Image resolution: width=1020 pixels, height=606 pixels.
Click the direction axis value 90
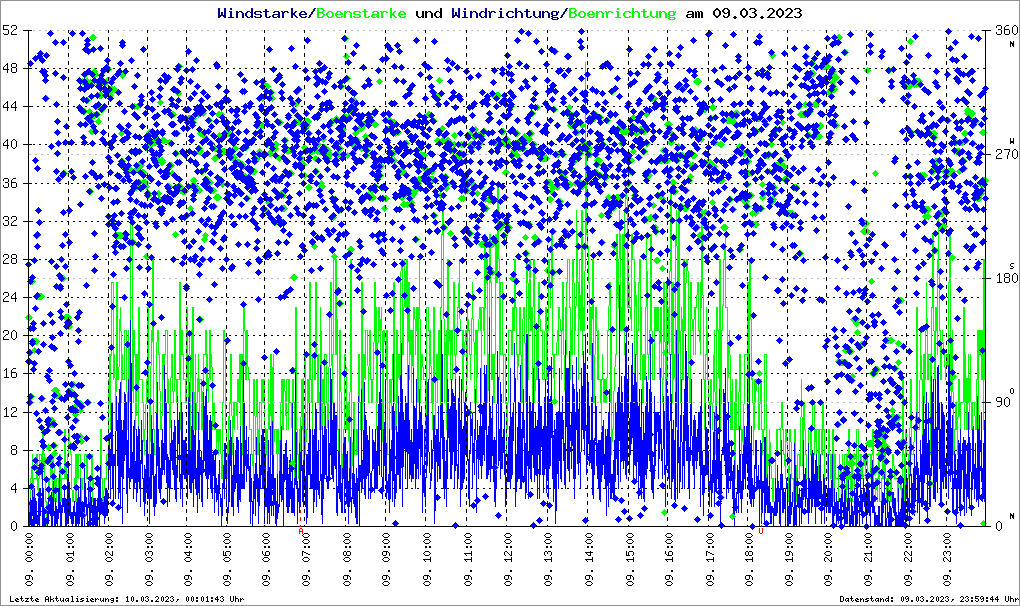click(1002, 402)
